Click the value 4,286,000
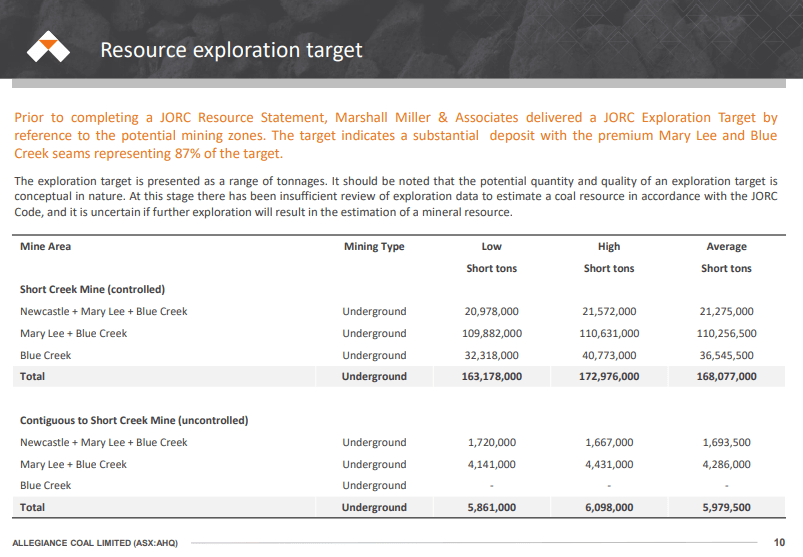Image resolution: width=803 pixels, height=557 pixels. point(726,464)
